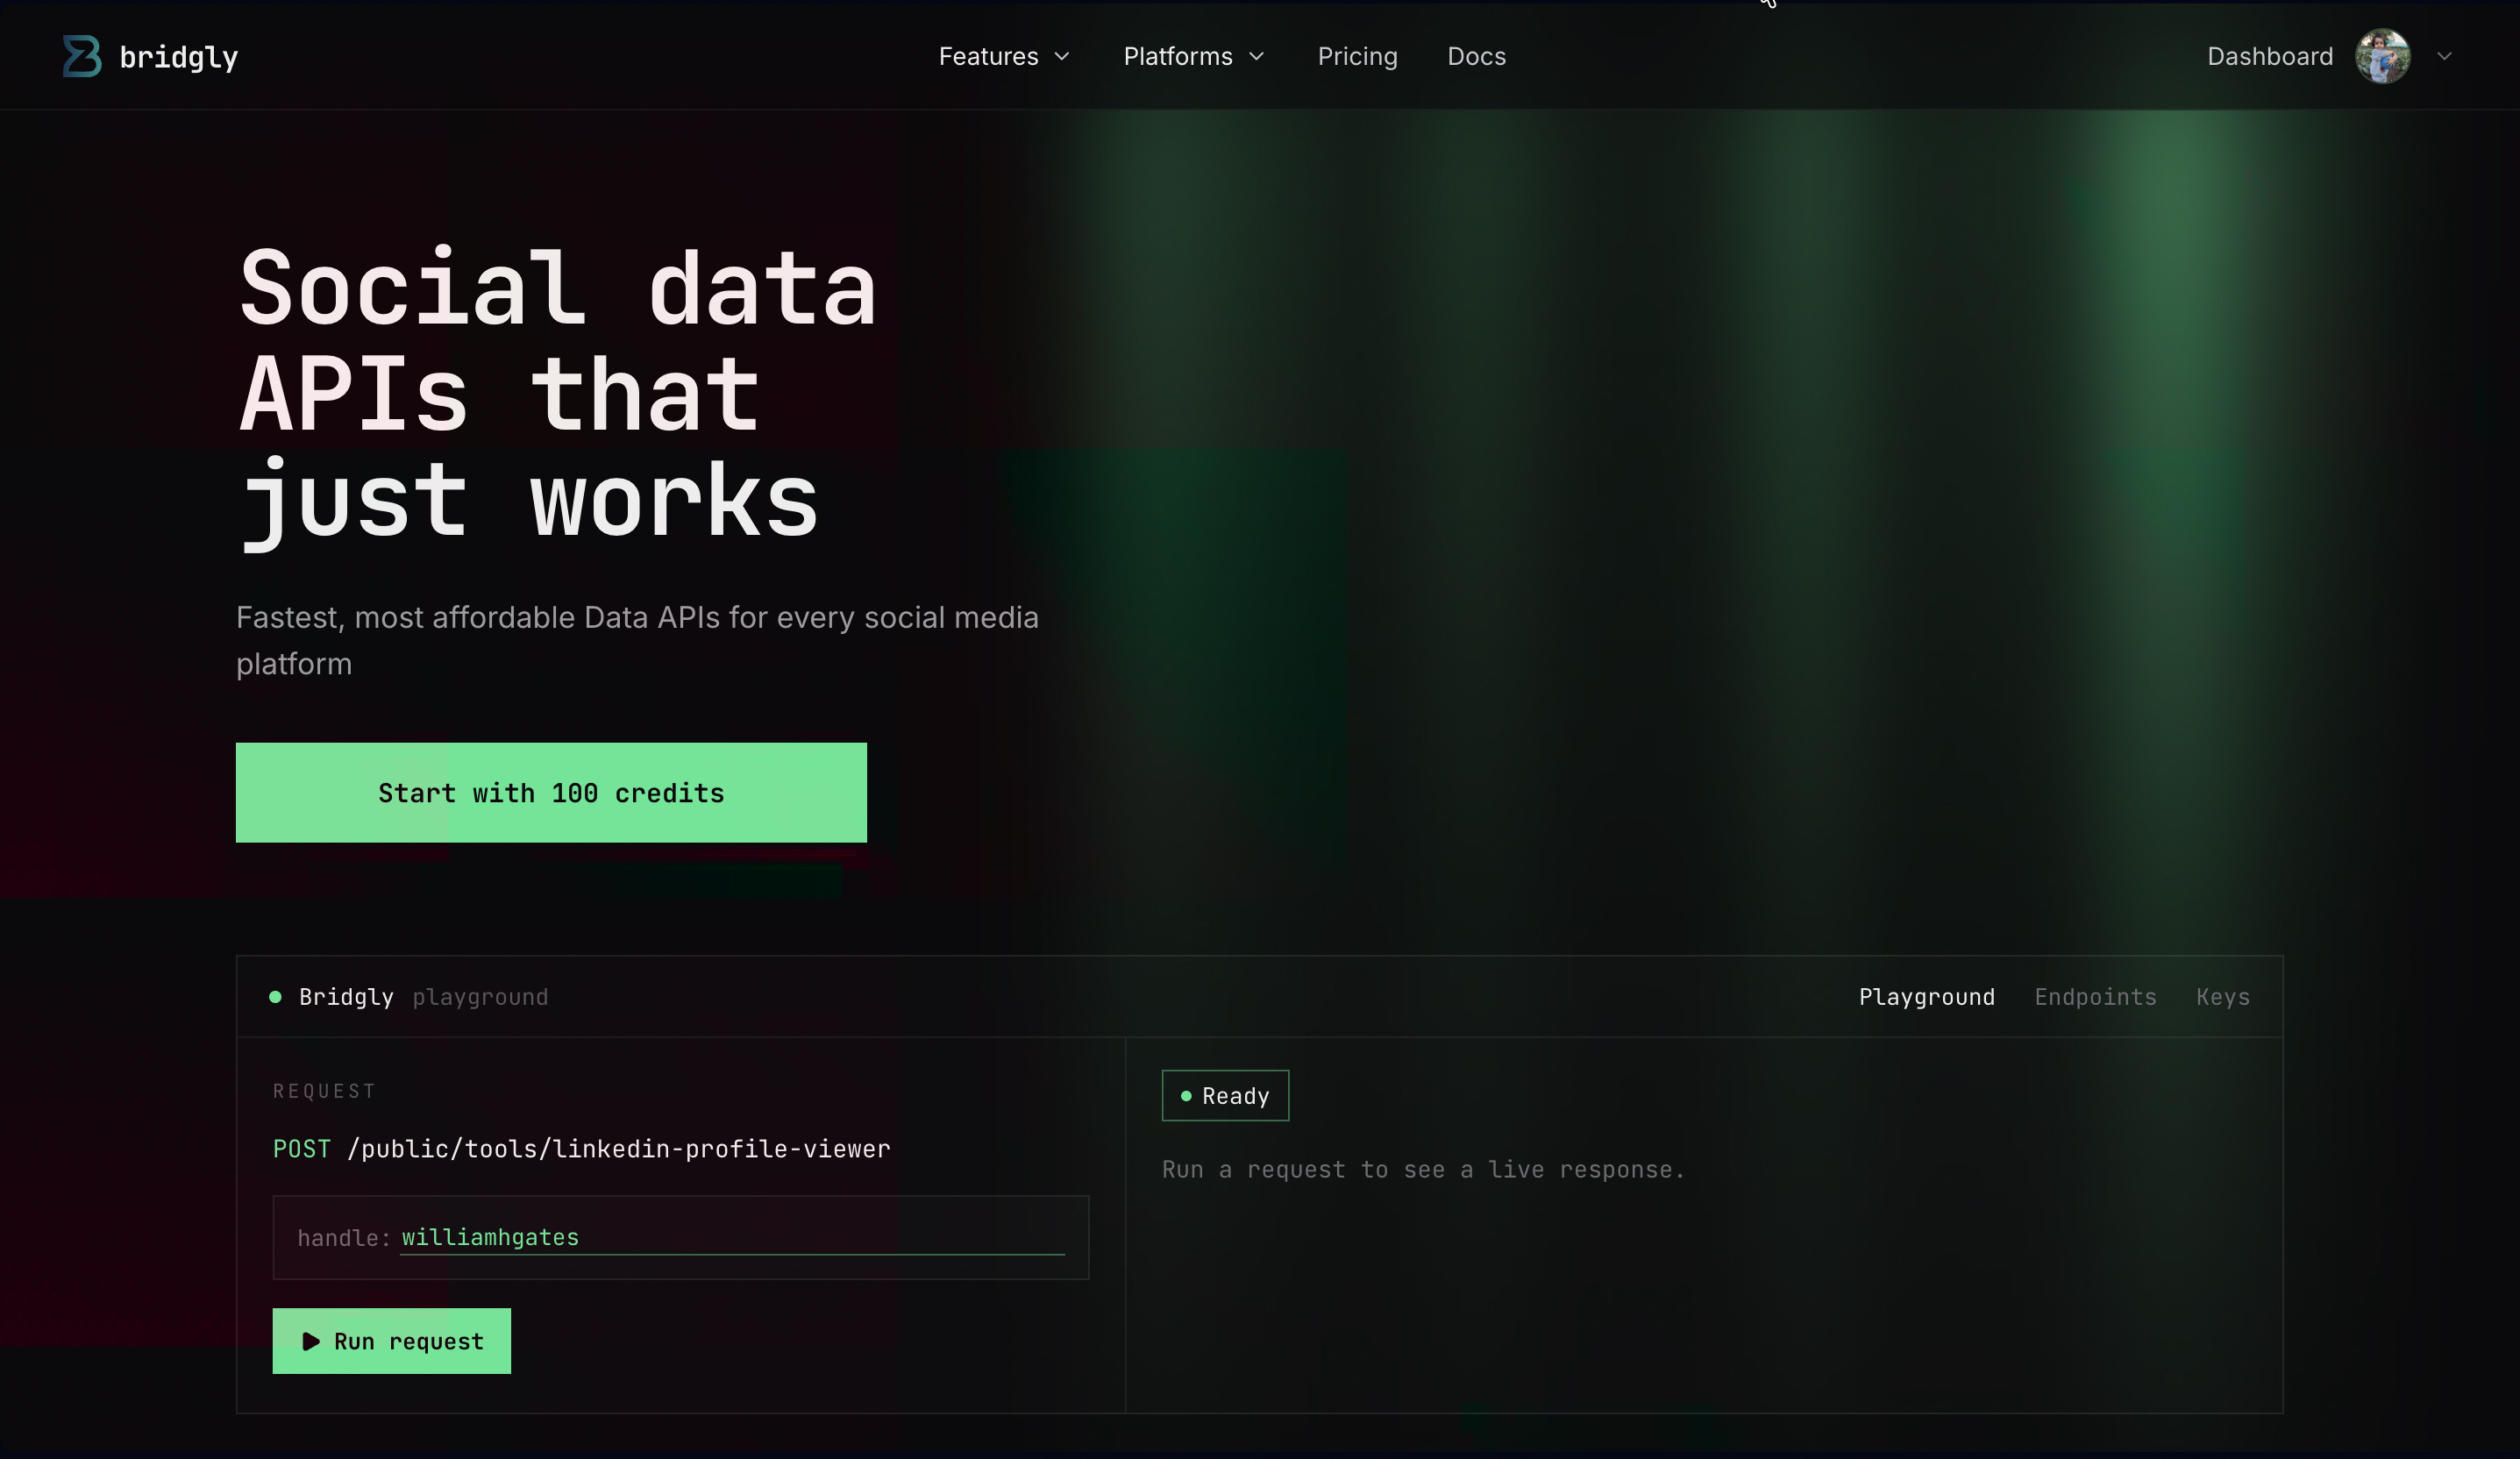2520x1459 pixels.
Task: Click the green dot beside Bridgly playground
Action: [275, 996]
